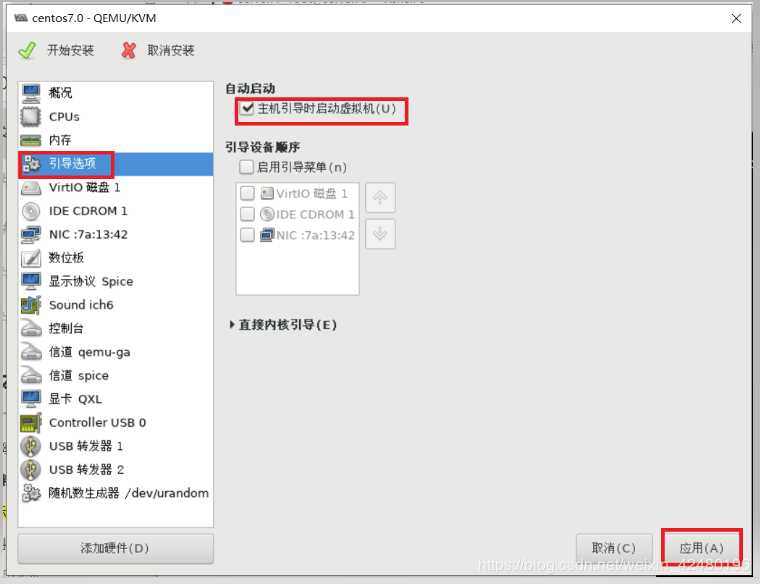The image size is (760, 584).
Task: Select the Sound ich6 sound card icon
Action: 31,305
